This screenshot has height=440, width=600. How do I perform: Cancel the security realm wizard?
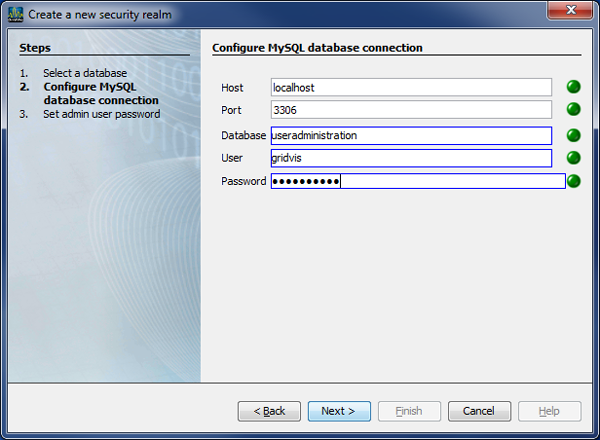coord(479,411)
